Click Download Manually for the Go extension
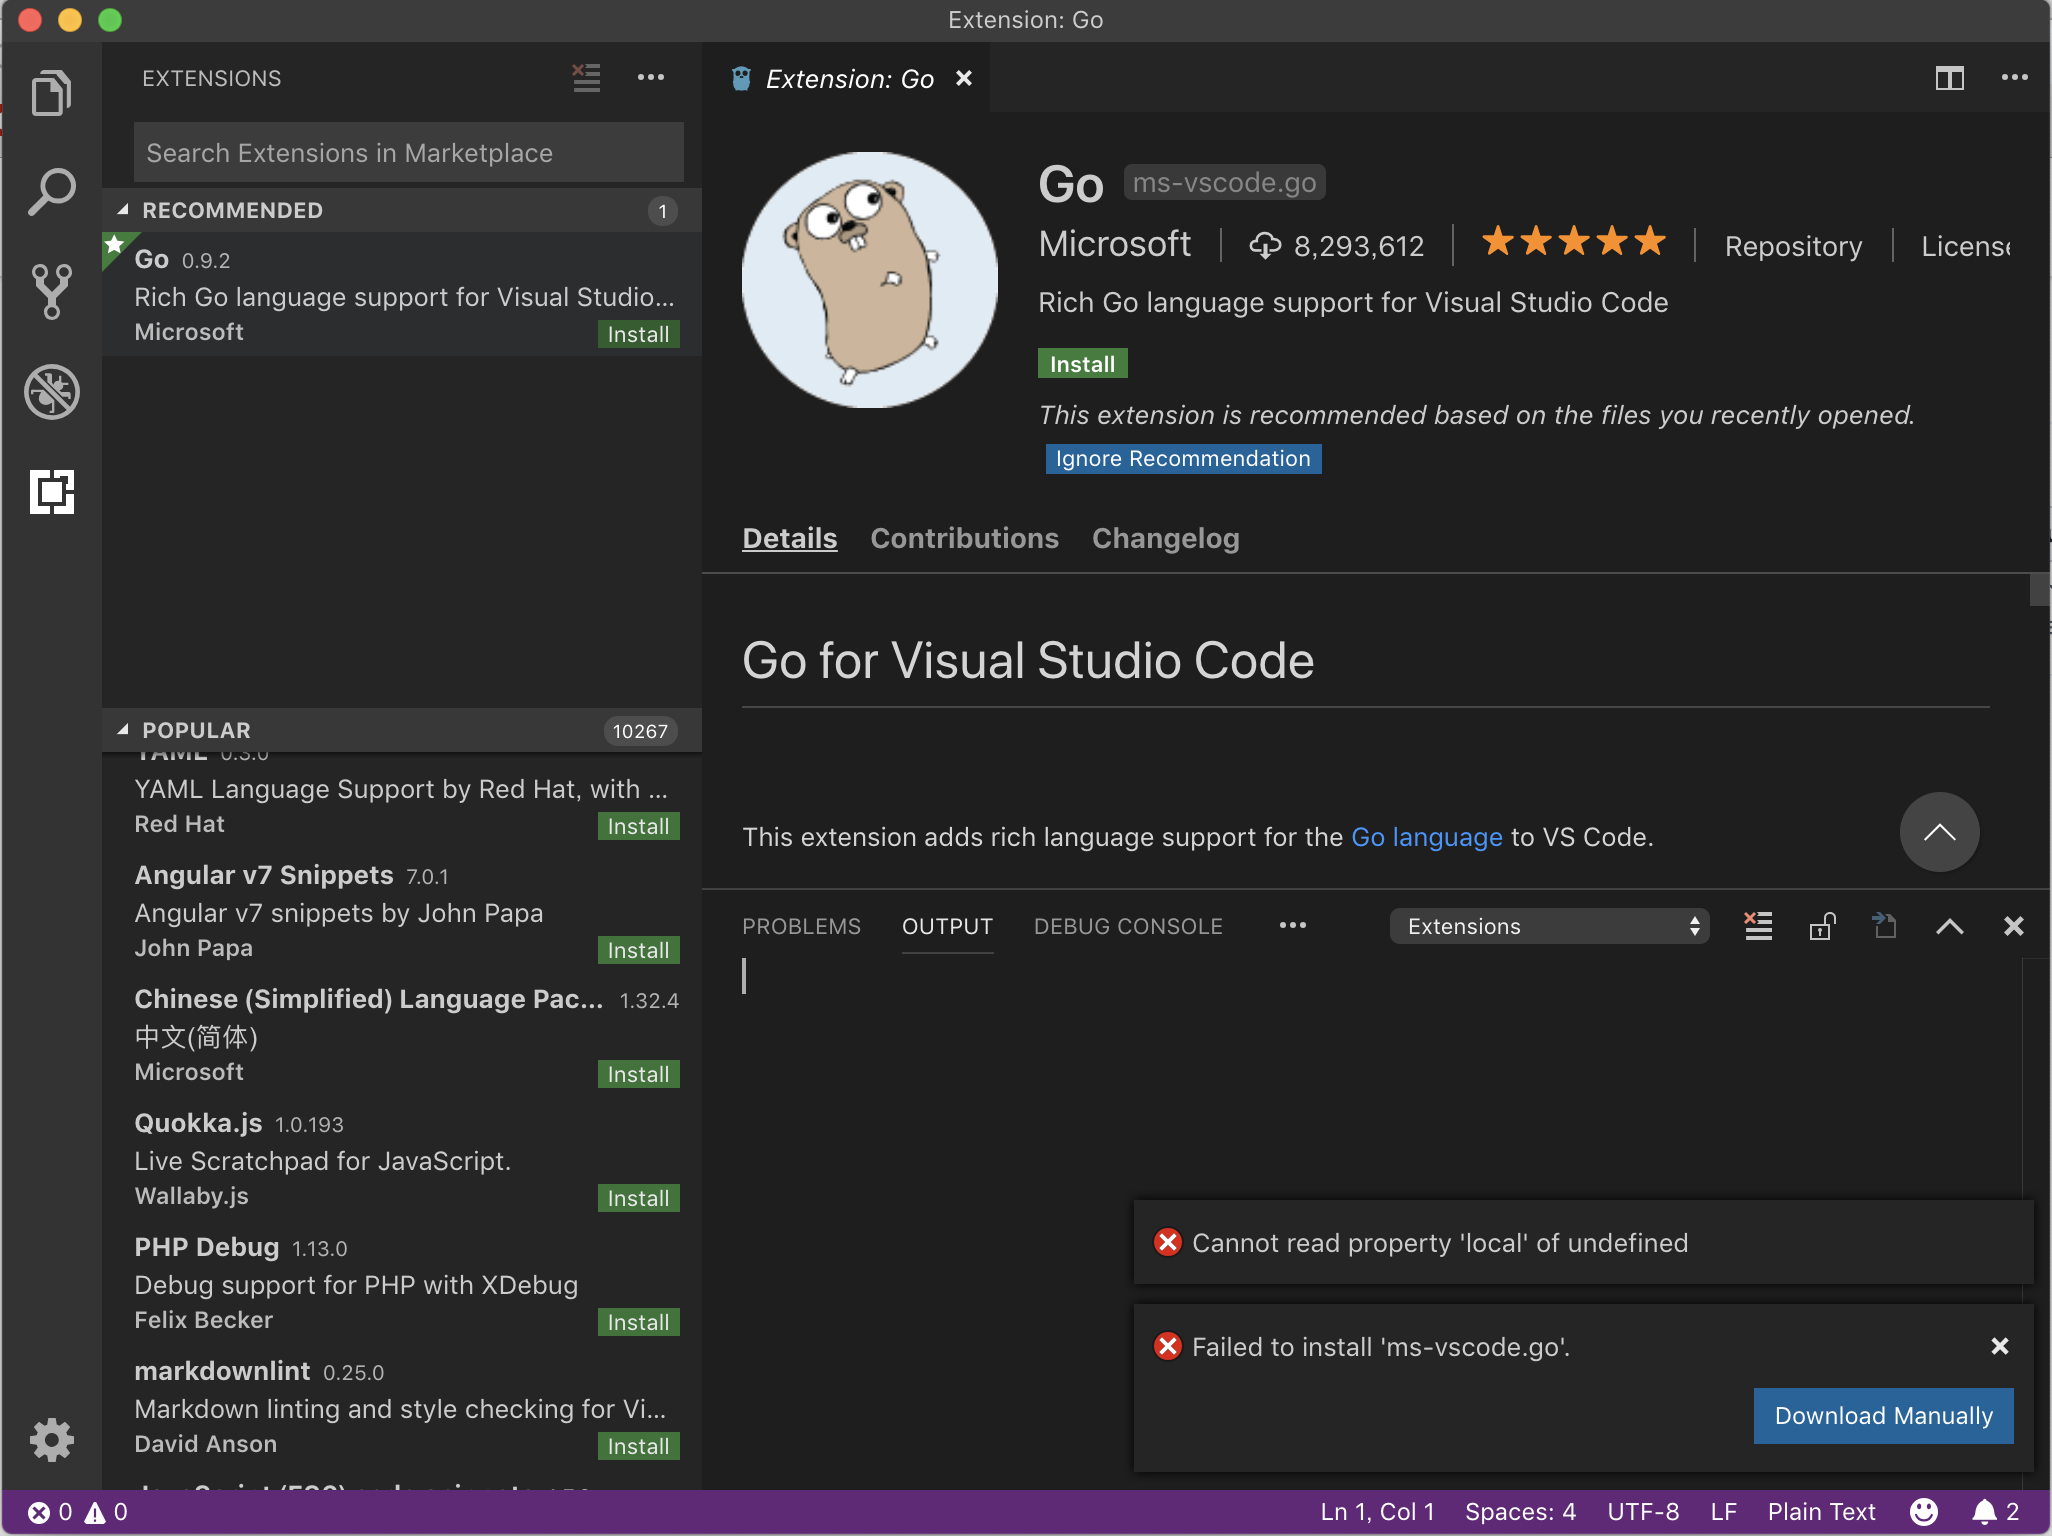This screenshot has width=2052, height=1536. pos(1882,1415)
